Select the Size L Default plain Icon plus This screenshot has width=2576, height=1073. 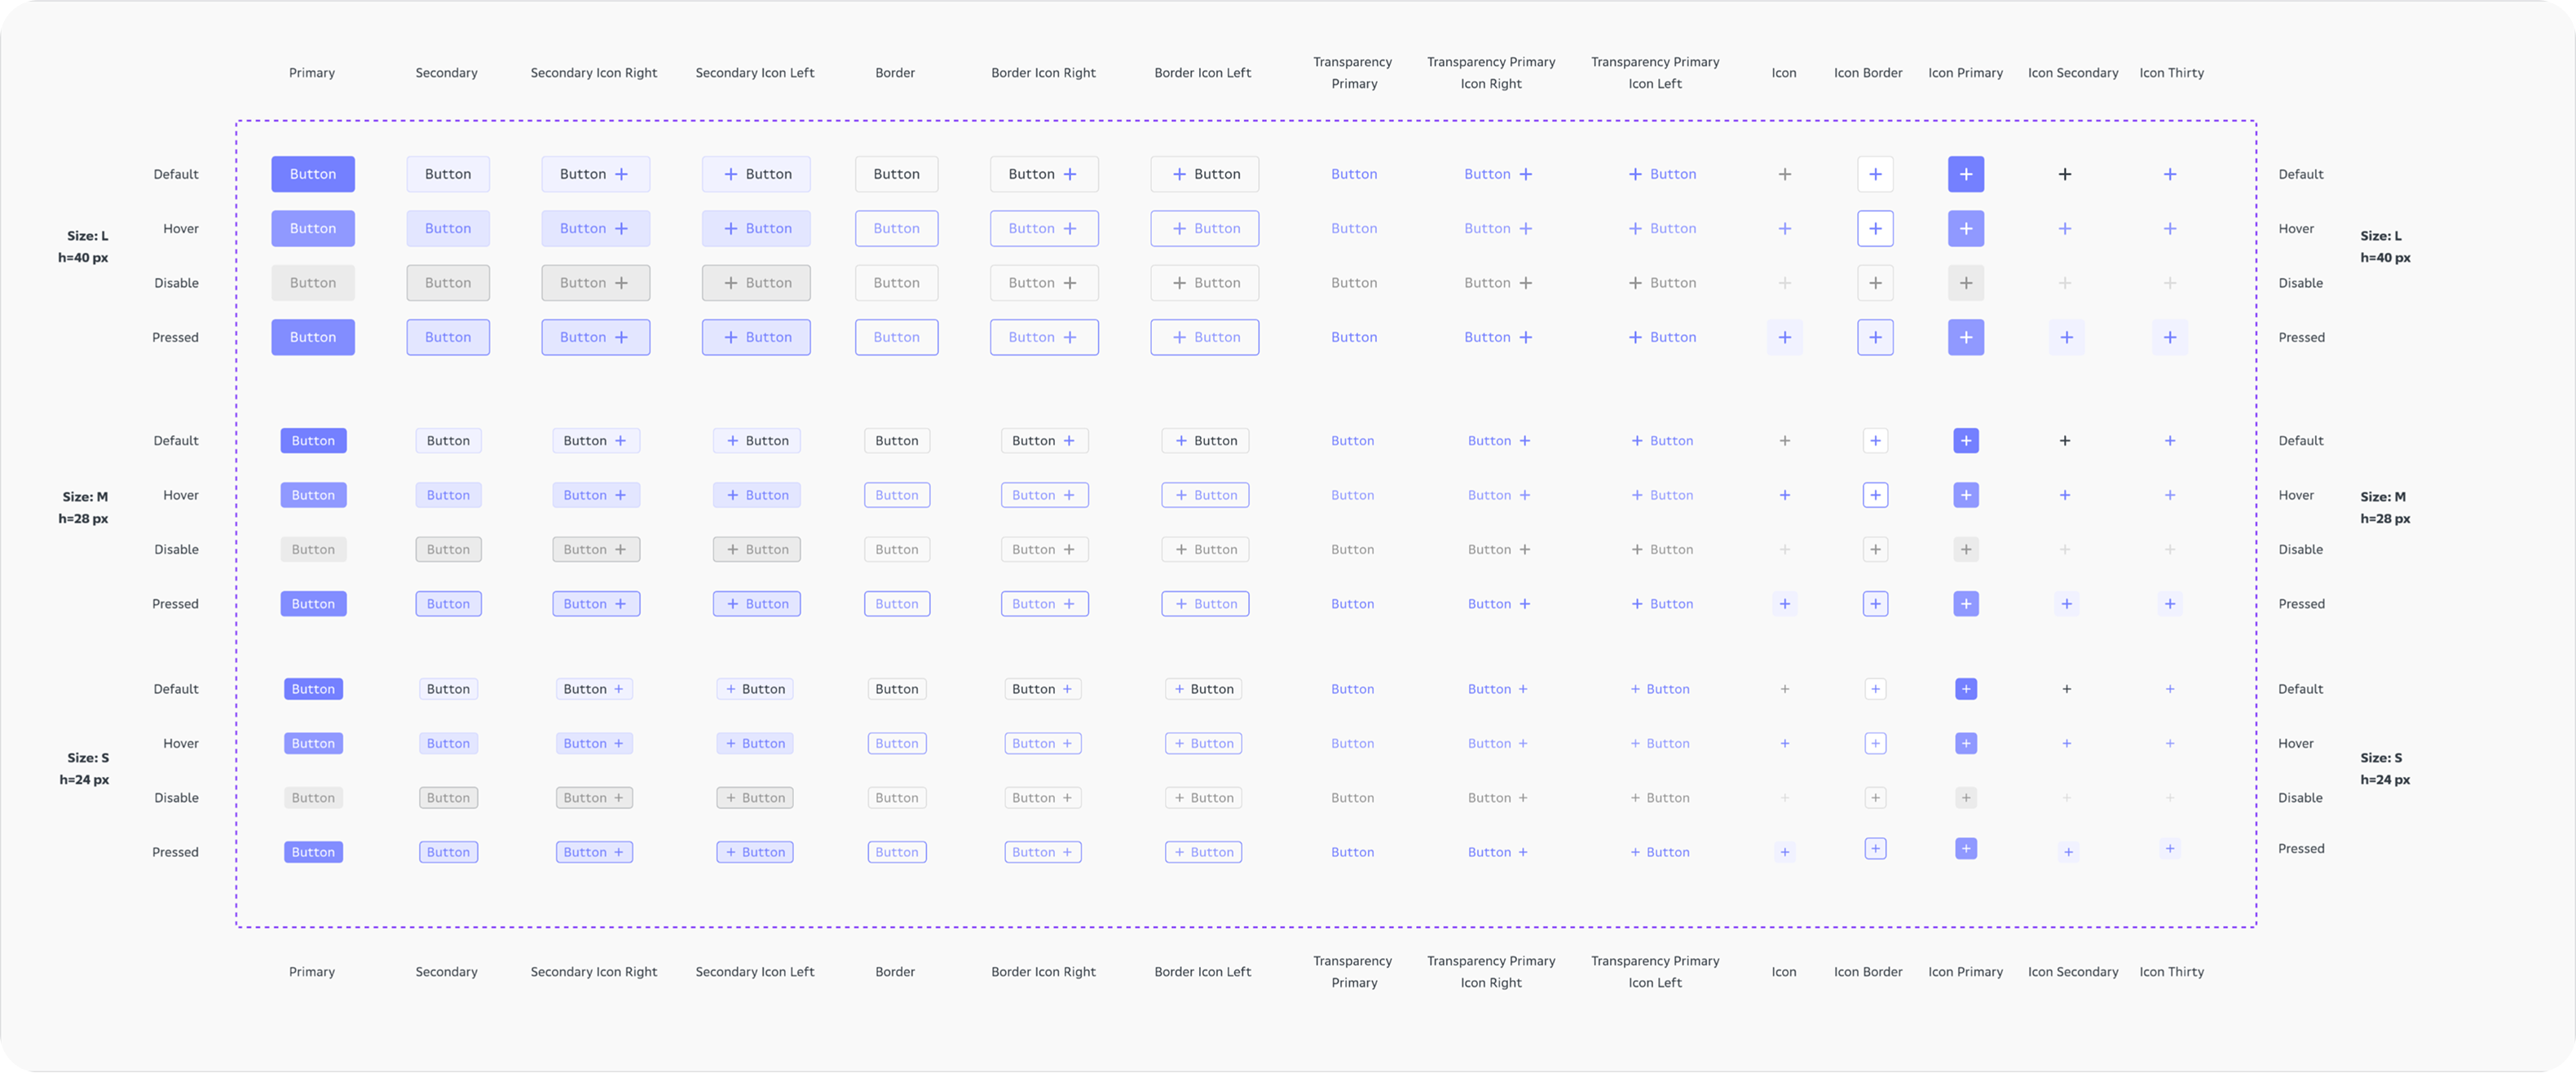coord(1784,174)
